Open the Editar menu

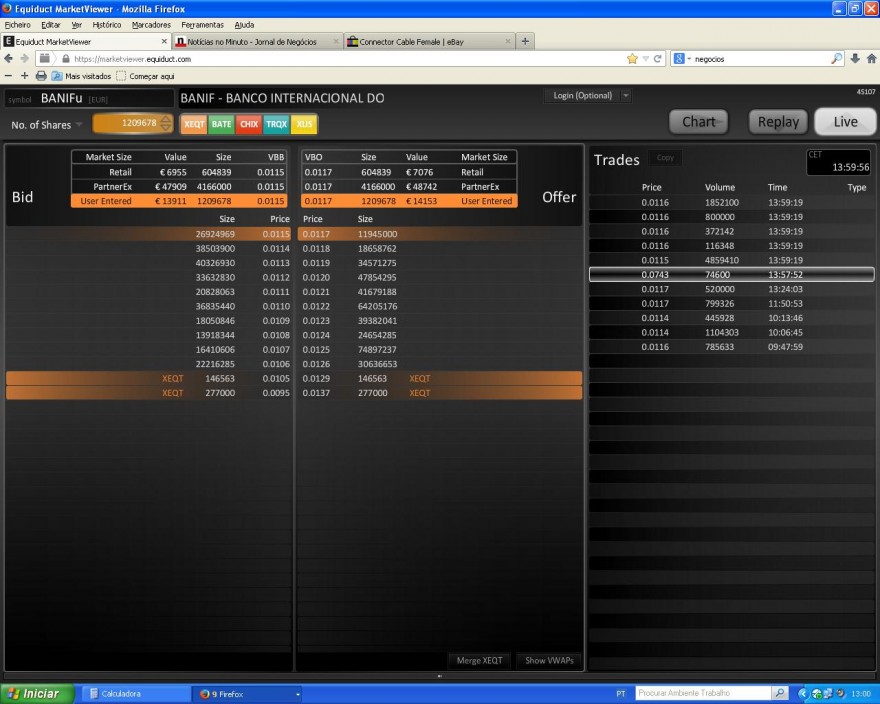pos(51,25)
